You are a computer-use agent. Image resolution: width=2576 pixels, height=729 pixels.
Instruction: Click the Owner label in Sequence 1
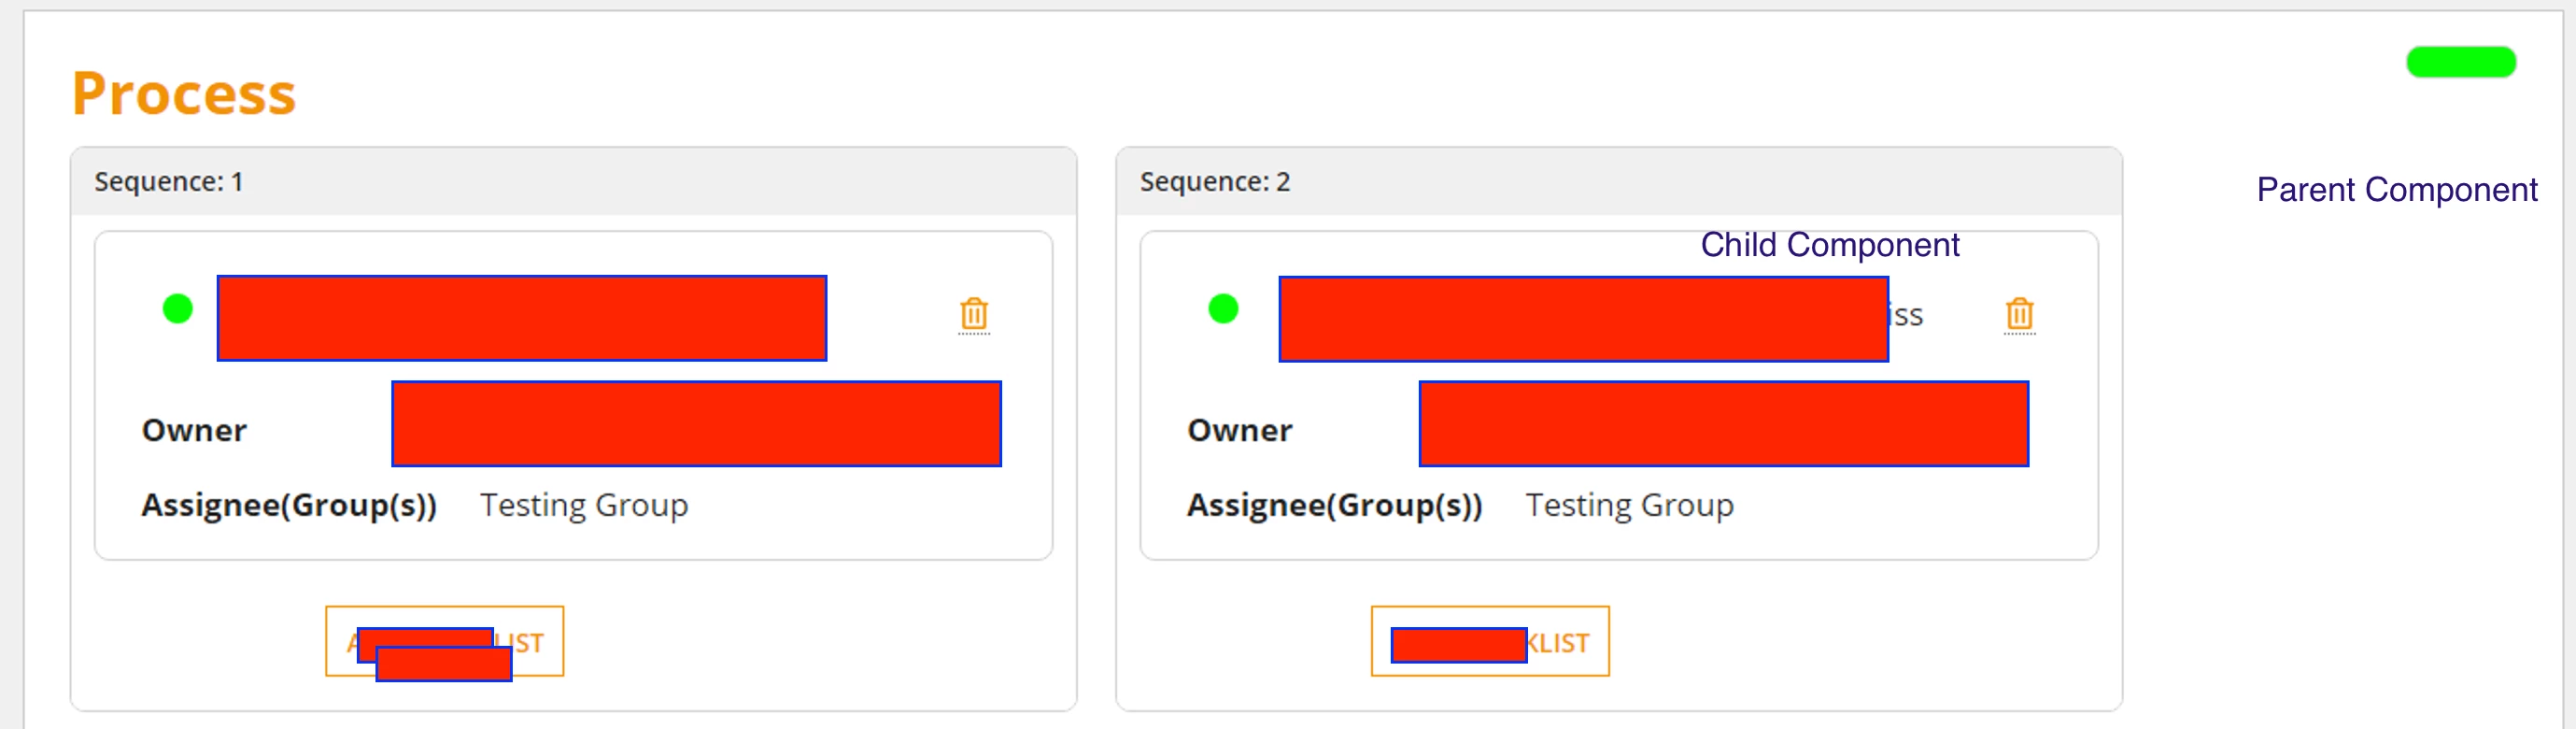pyautogui.click(x=194, y=430)
